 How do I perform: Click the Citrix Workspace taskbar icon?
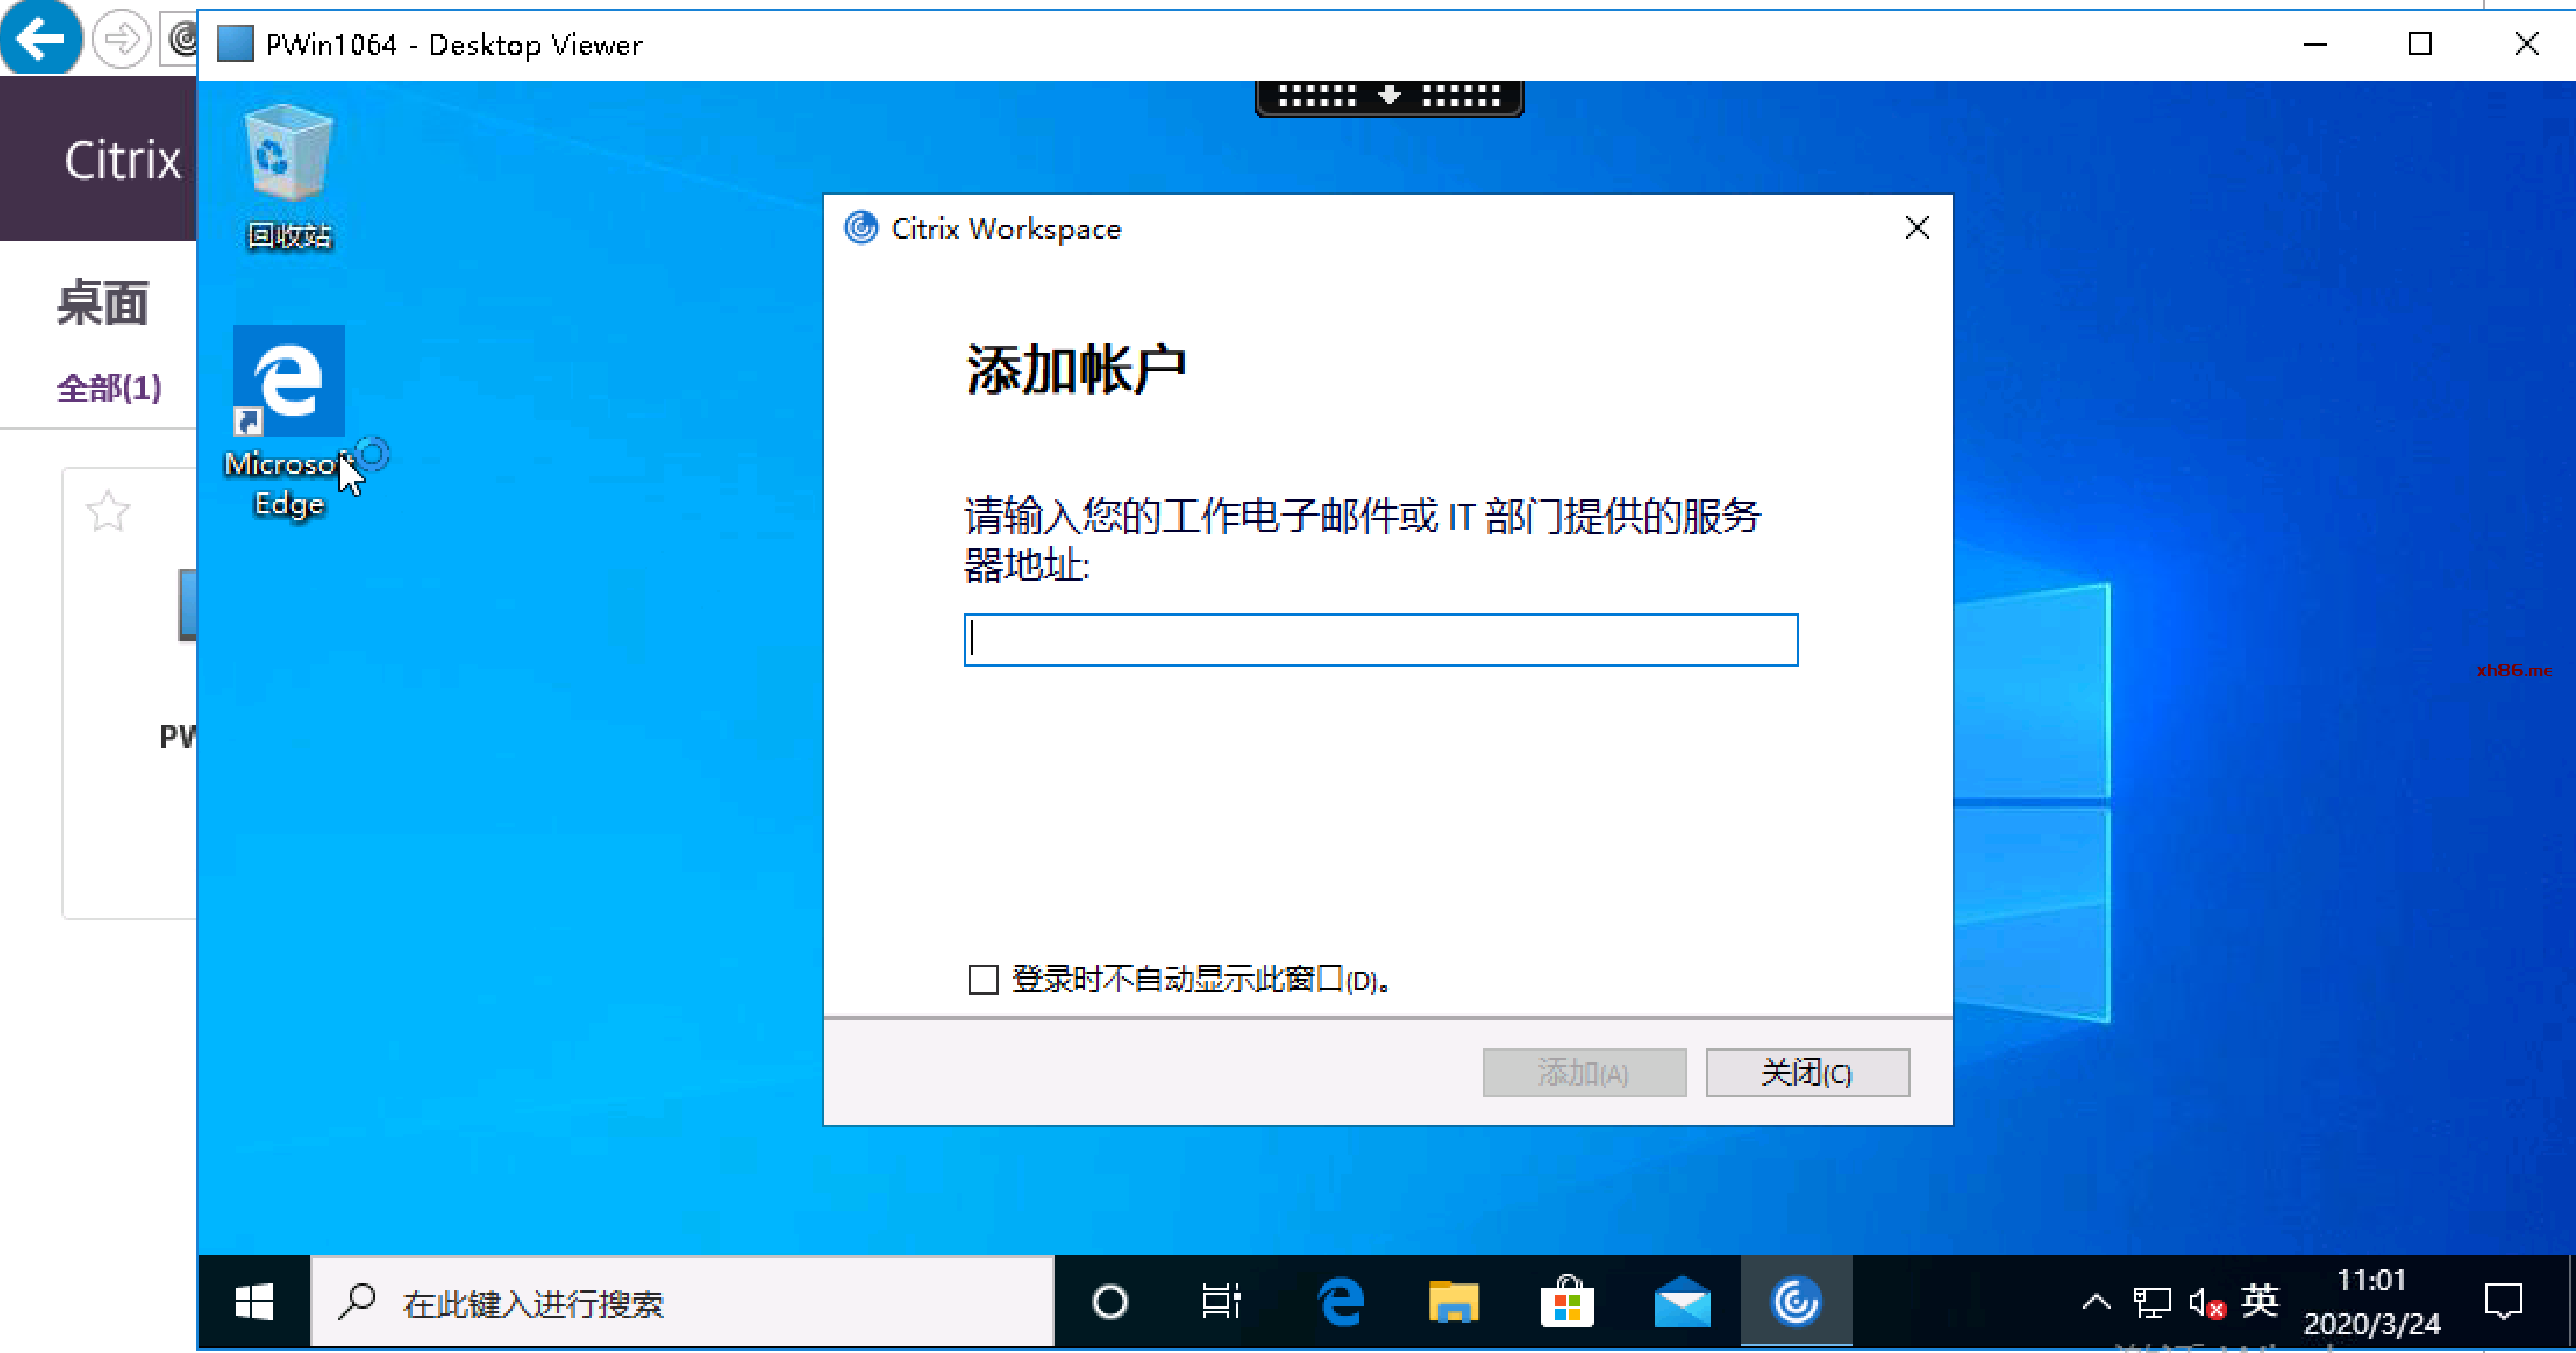pos(1795,1302)
